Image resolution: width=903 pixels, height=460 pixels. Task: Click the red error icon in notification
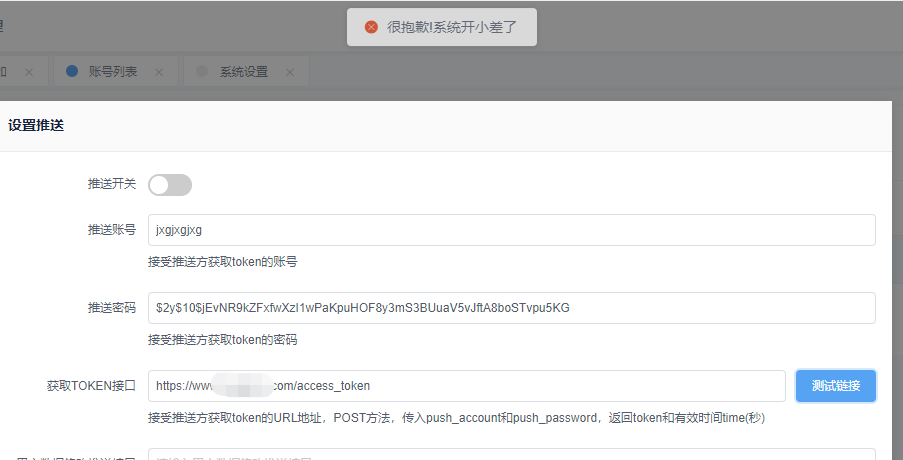371,27
